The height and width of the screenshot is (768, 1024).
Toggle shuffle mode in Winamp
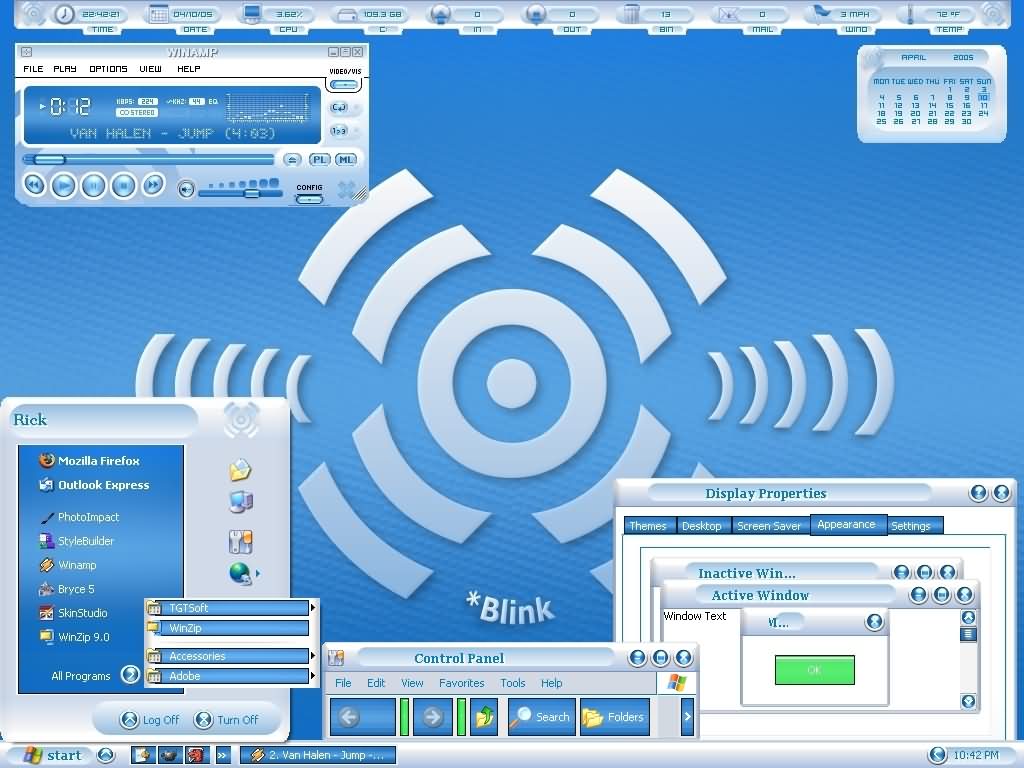pyautogui.click(x=338, y=131)
